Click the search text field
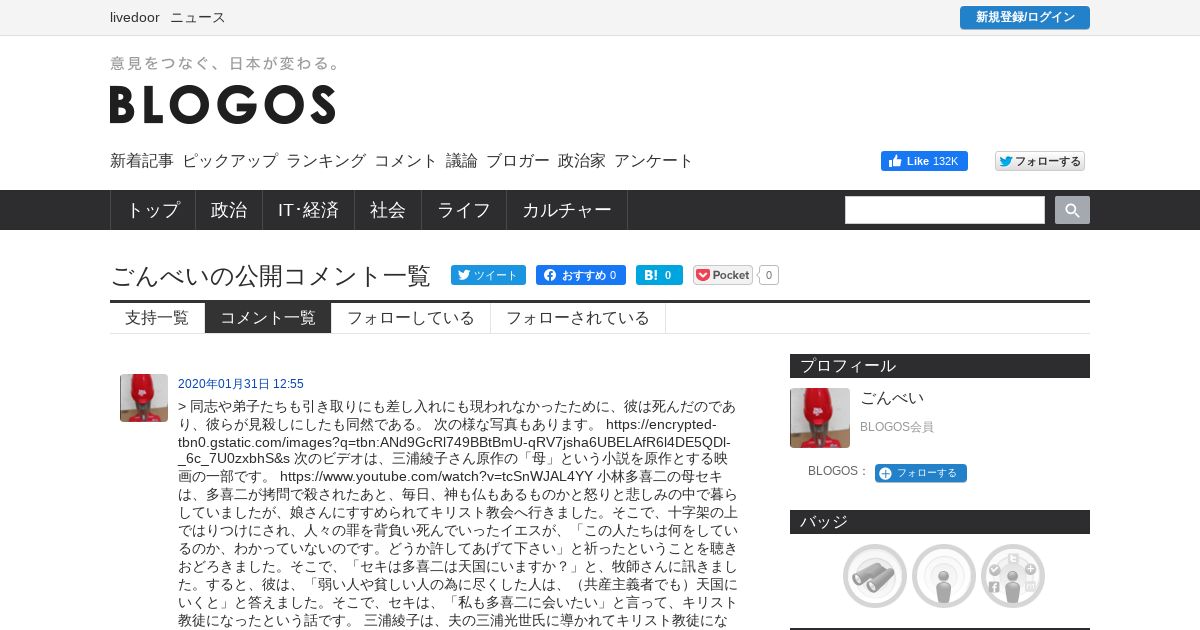The height and width of the screenshot is (630, 1200). pos(945,210)
